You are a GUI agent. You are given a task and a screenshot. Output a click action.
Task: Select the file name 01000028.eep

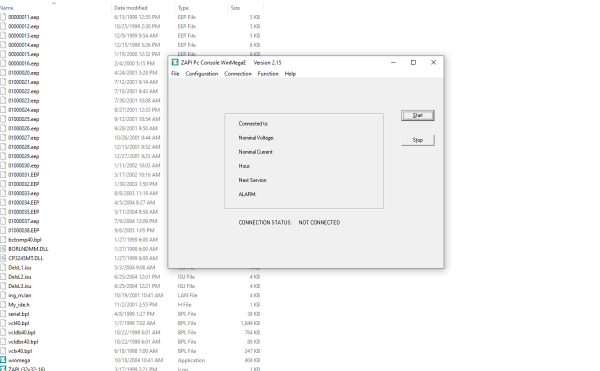click(x=24, y=147)
